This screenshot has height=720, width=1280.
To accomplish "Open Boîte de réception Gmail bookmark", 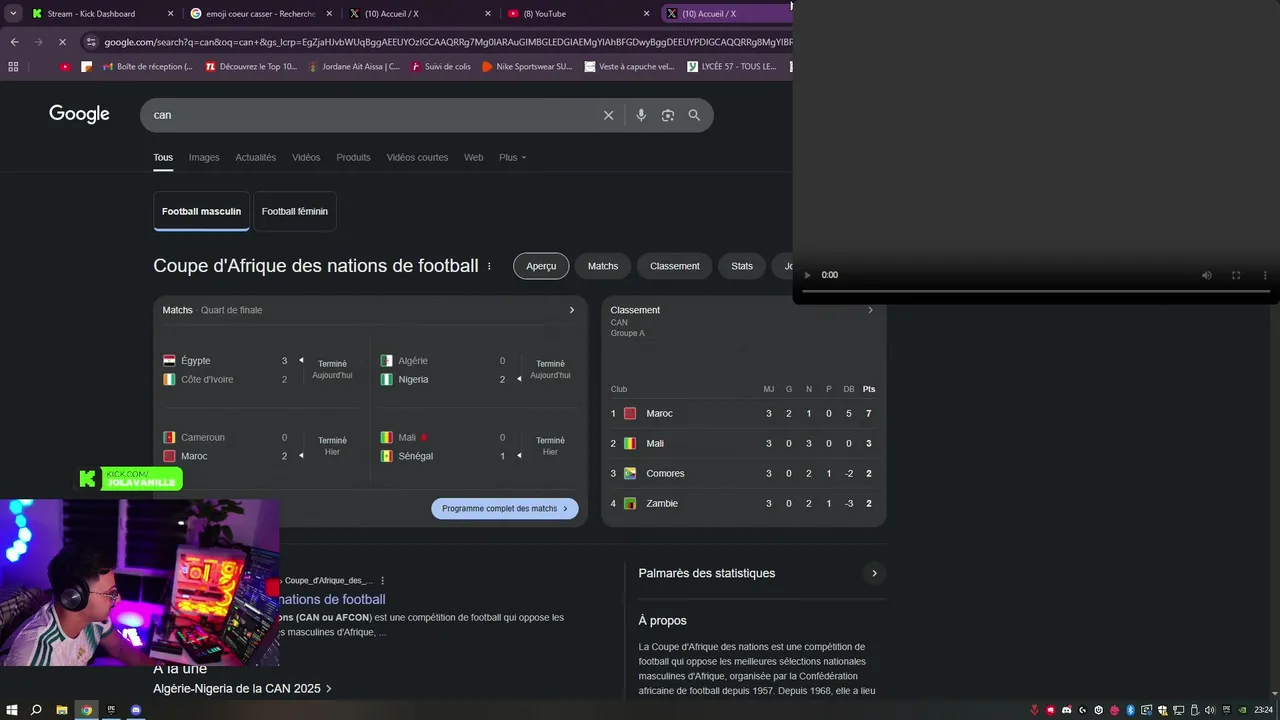I will click(146, 67).
